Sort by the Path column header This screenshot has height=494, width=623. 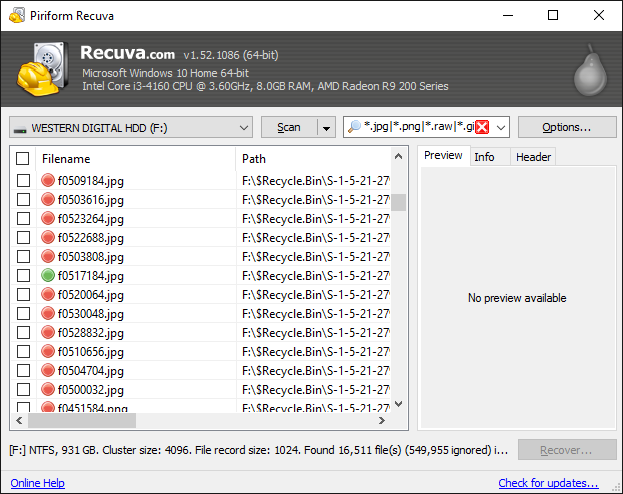[x=313, y=159]
